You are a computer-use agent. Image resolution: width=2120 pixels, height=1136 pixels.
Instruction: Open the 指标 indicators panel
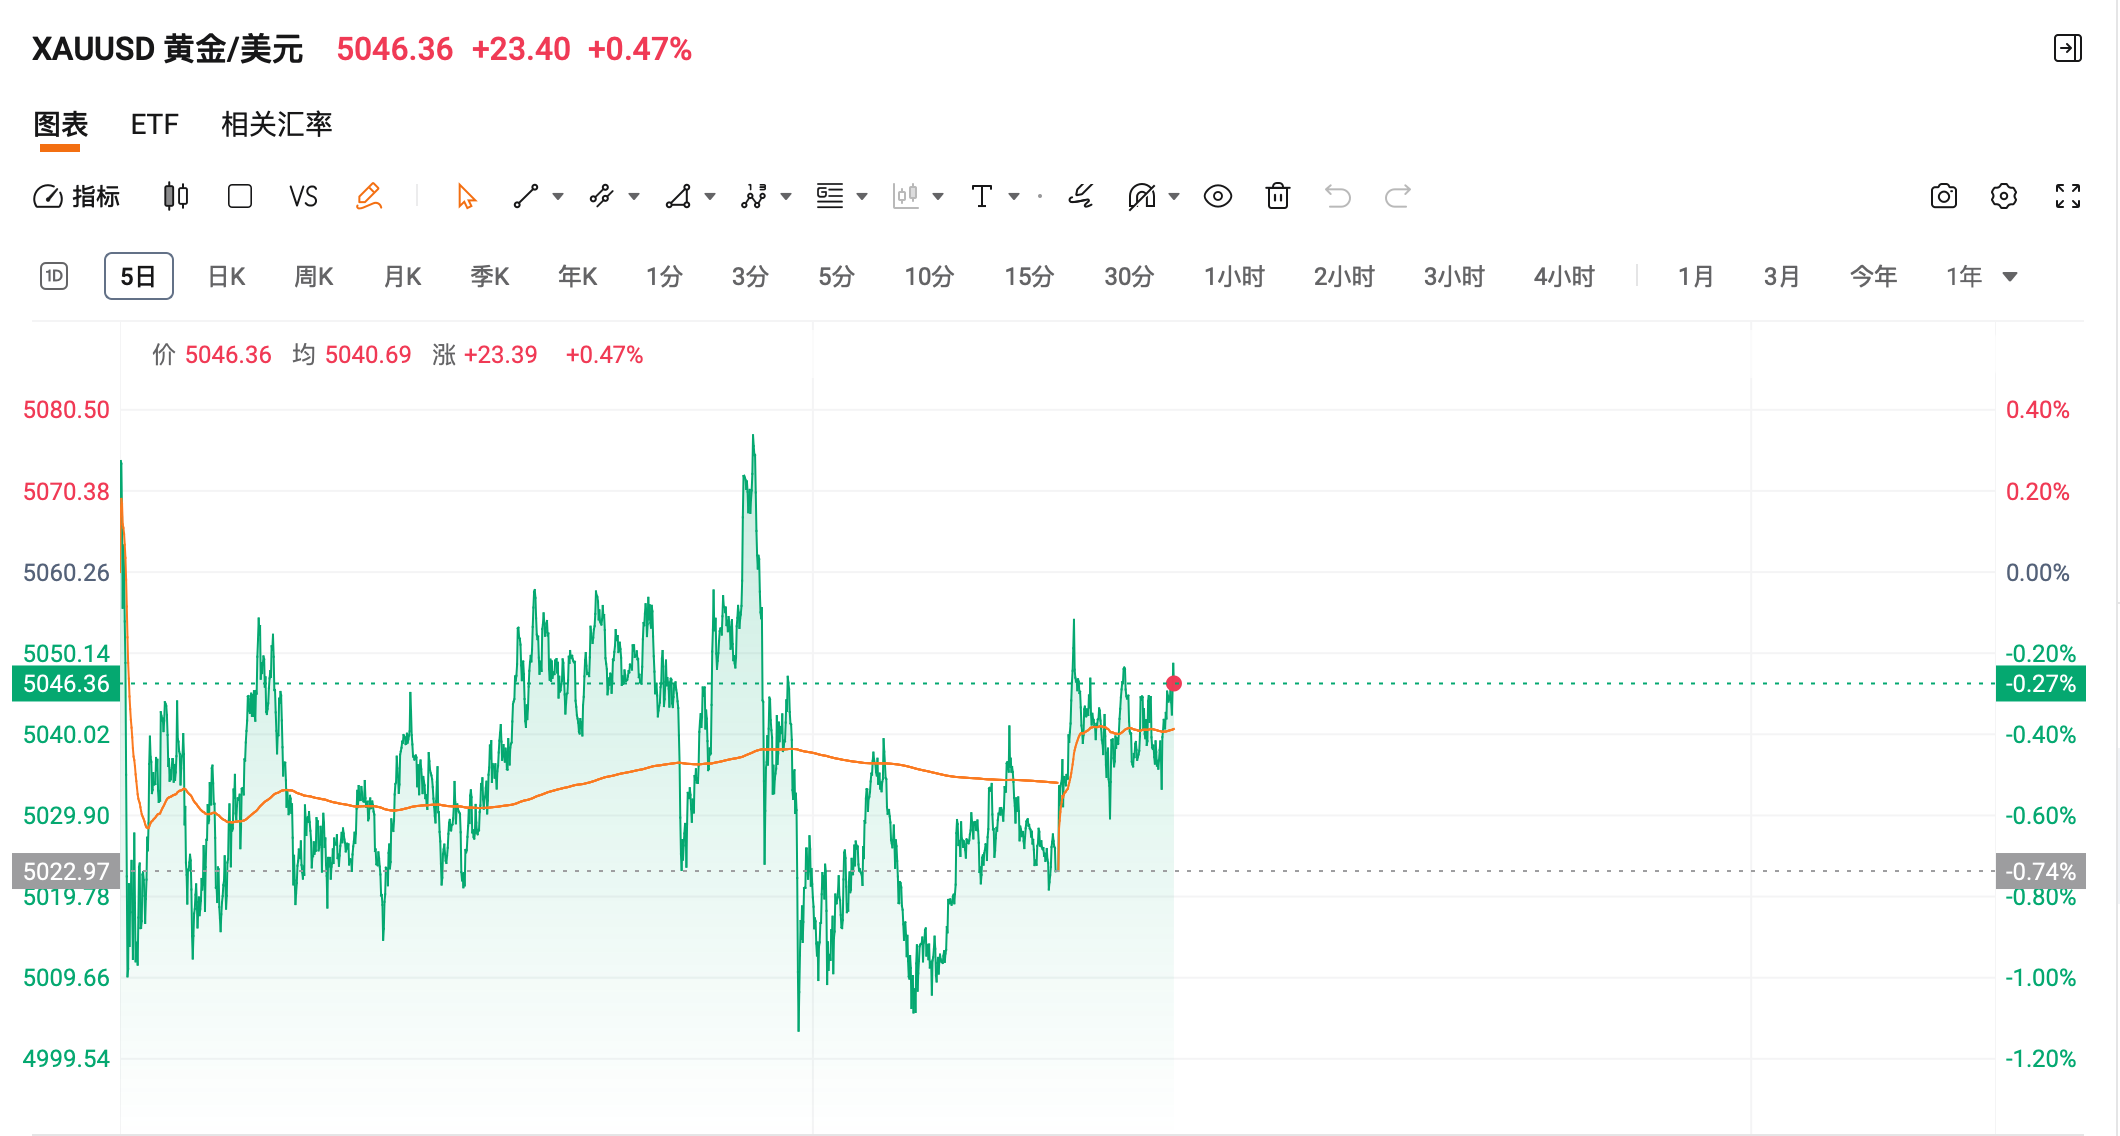[x=77, y=196]
